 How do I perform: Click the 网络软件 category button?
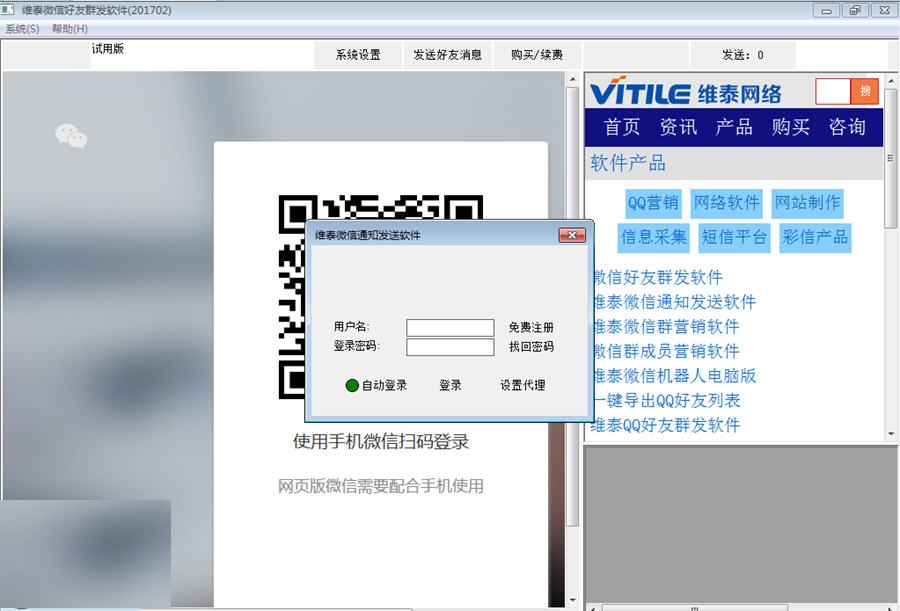[727, 203]
